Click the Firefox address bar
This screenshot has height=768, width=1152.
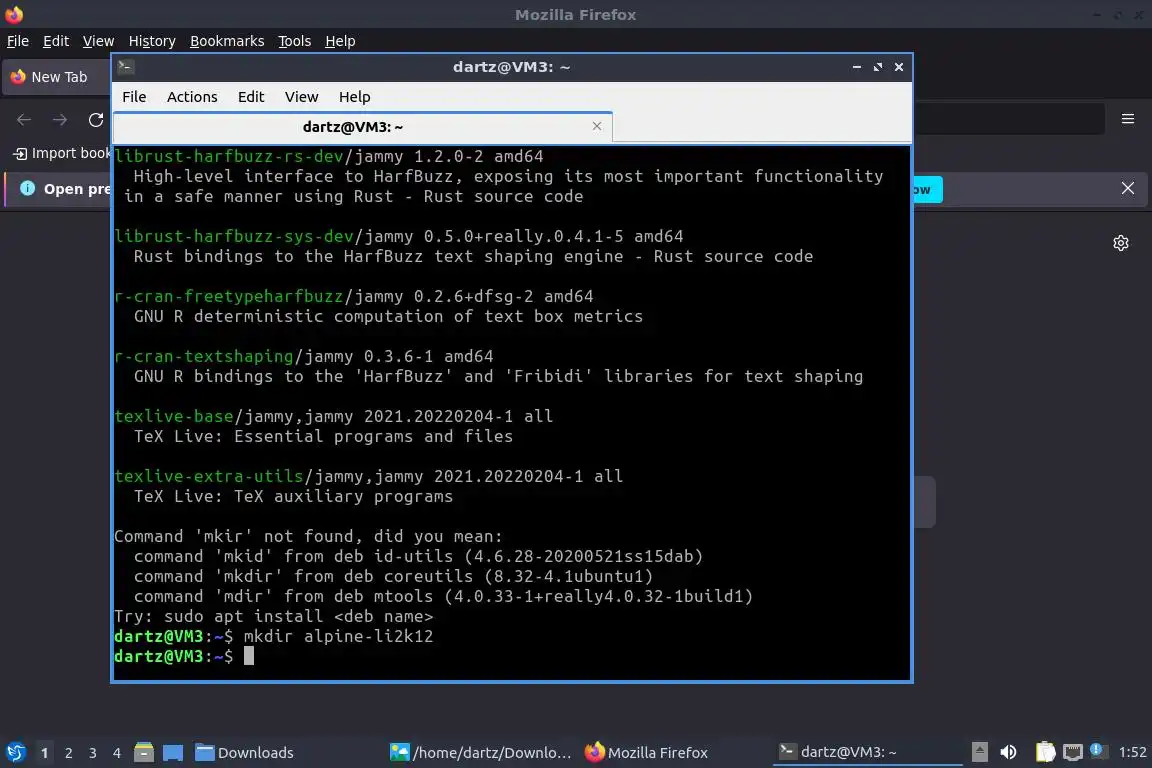coord(1008,119)
